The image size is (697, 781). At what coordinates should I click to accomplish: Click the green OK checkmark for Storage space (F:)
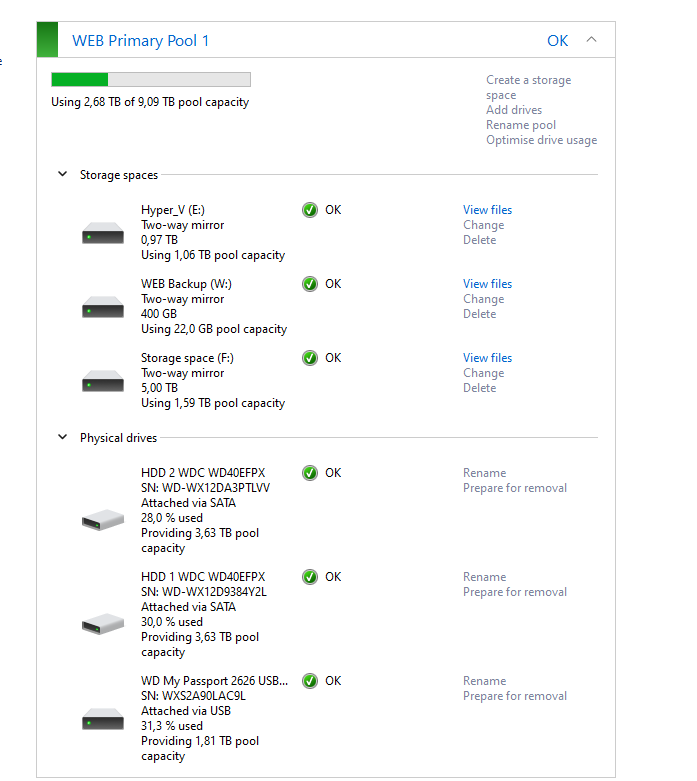point(310,358)
